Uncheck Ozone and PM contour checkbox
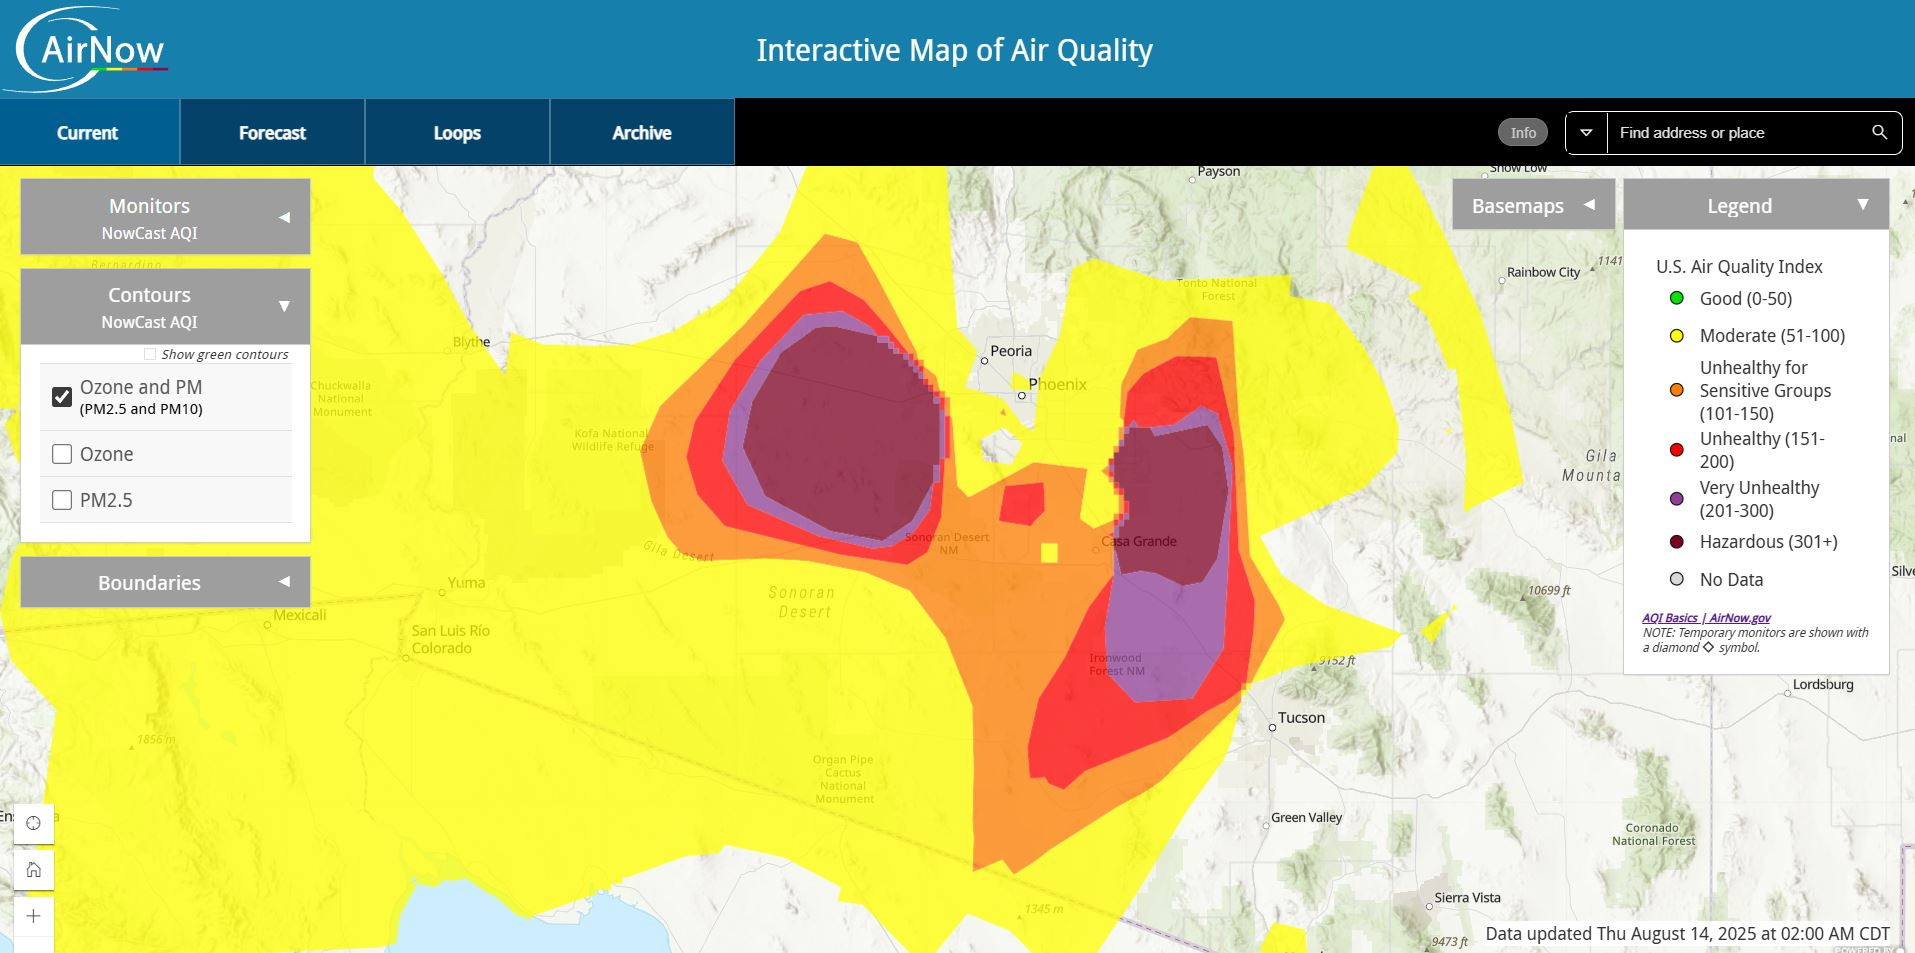The image size is (1915, 953). pos(62,397)
